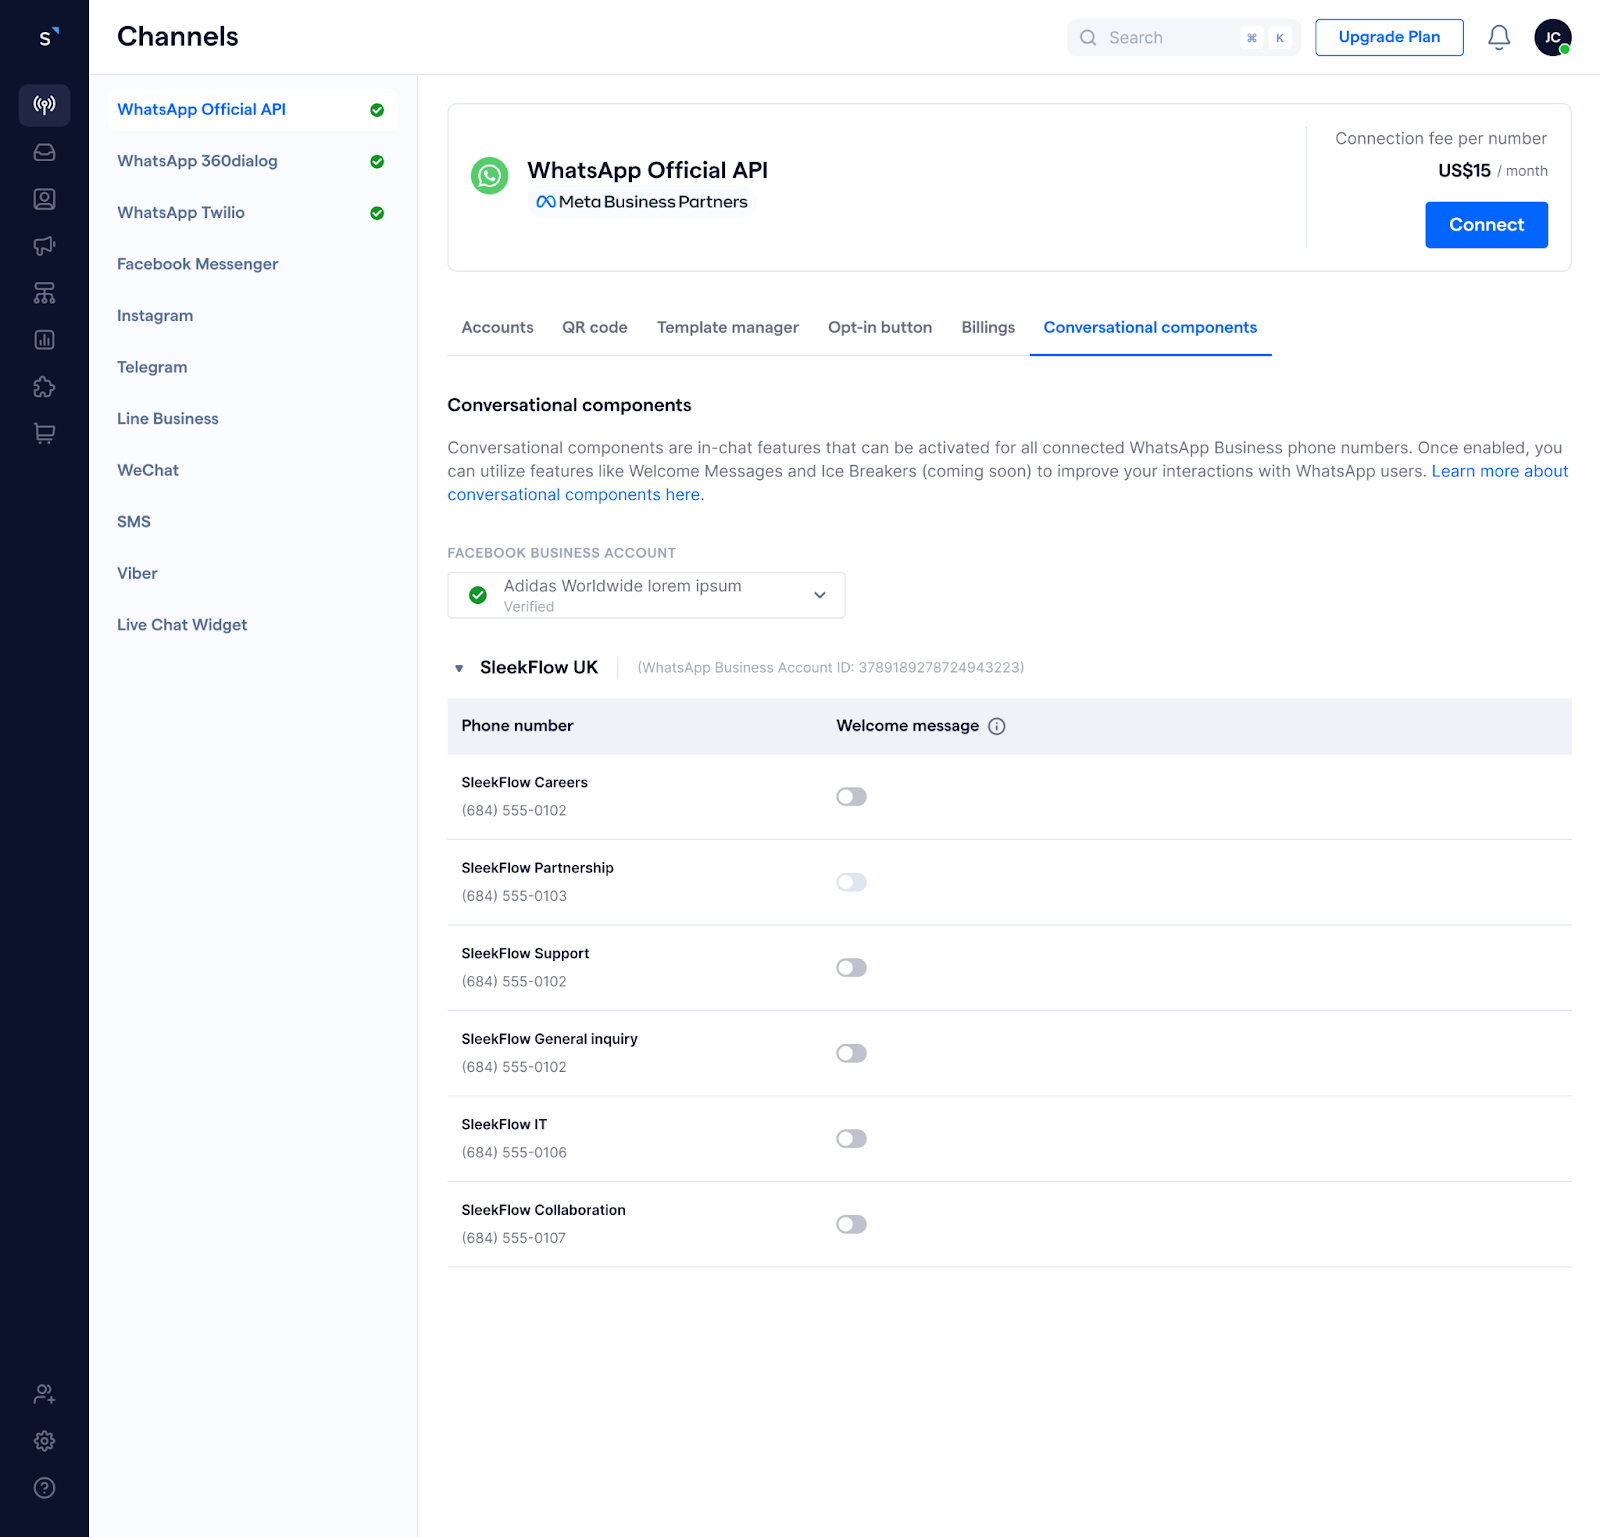Click the Phone number column header
This screenshot has width=1600, height=1537.
tap(517, 726)
